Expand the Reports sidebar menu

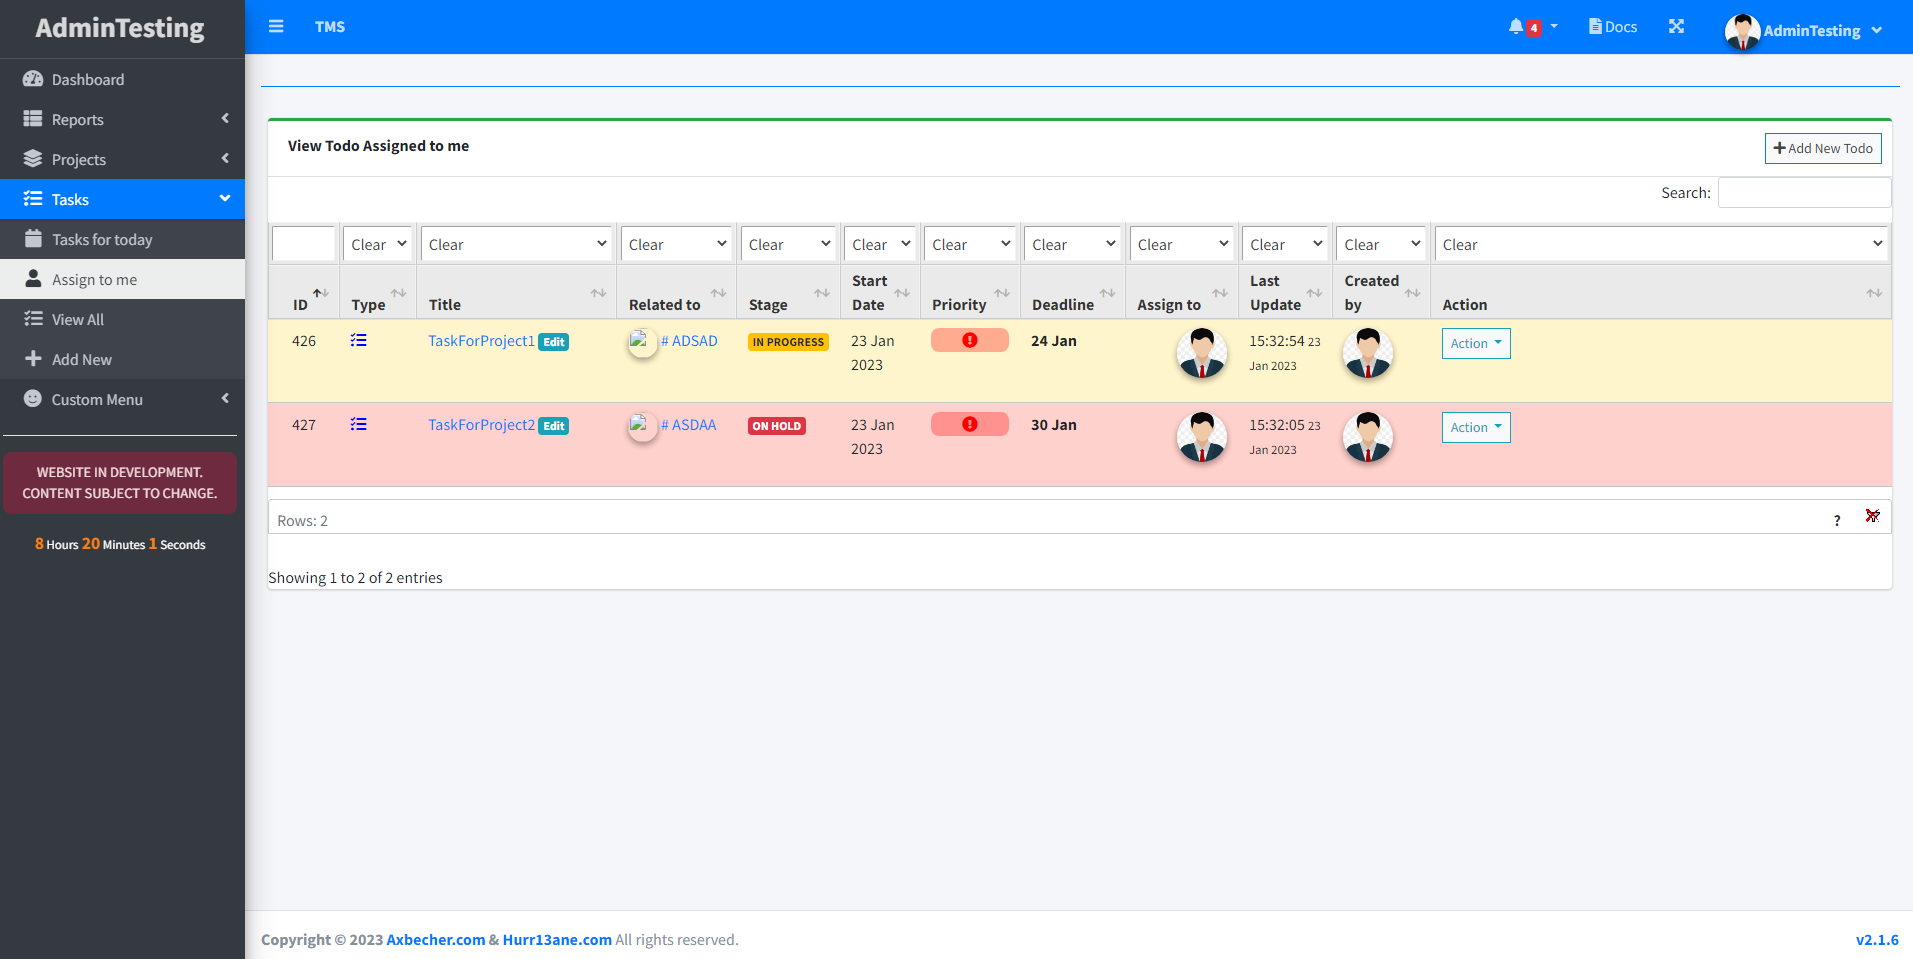(x=78, y=120)
